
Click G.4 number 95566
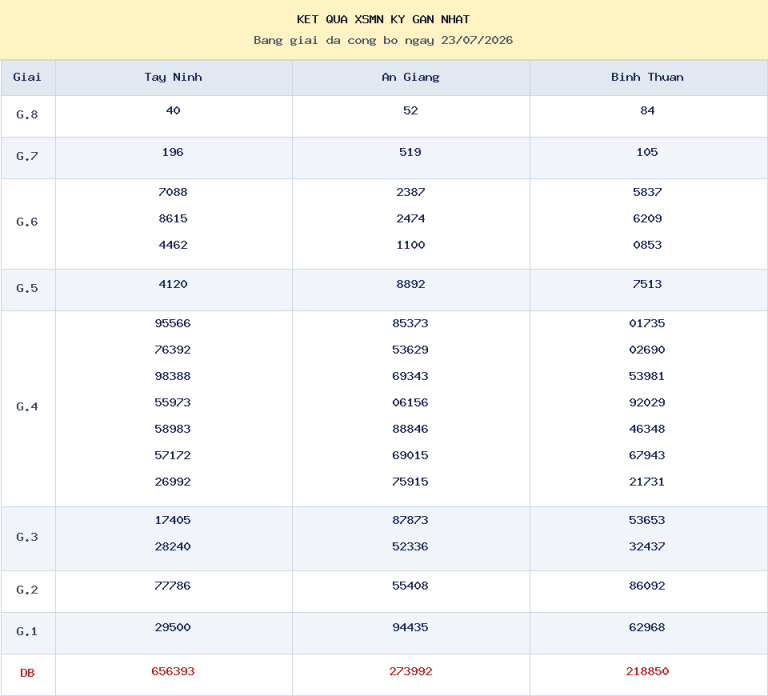172,323
